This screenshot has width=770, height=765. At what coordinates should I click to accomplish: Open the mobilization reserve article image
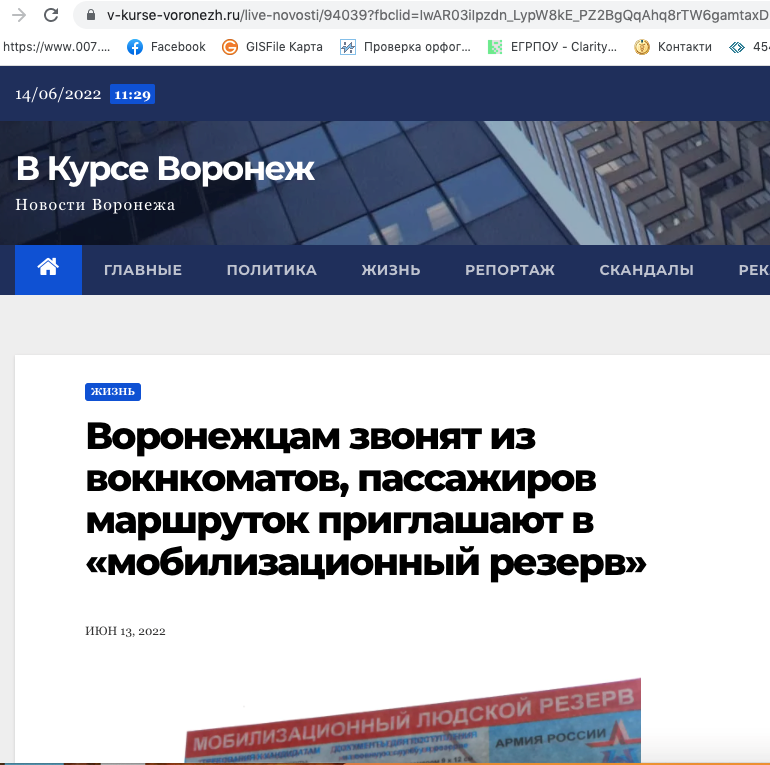(x=412, y=722)
